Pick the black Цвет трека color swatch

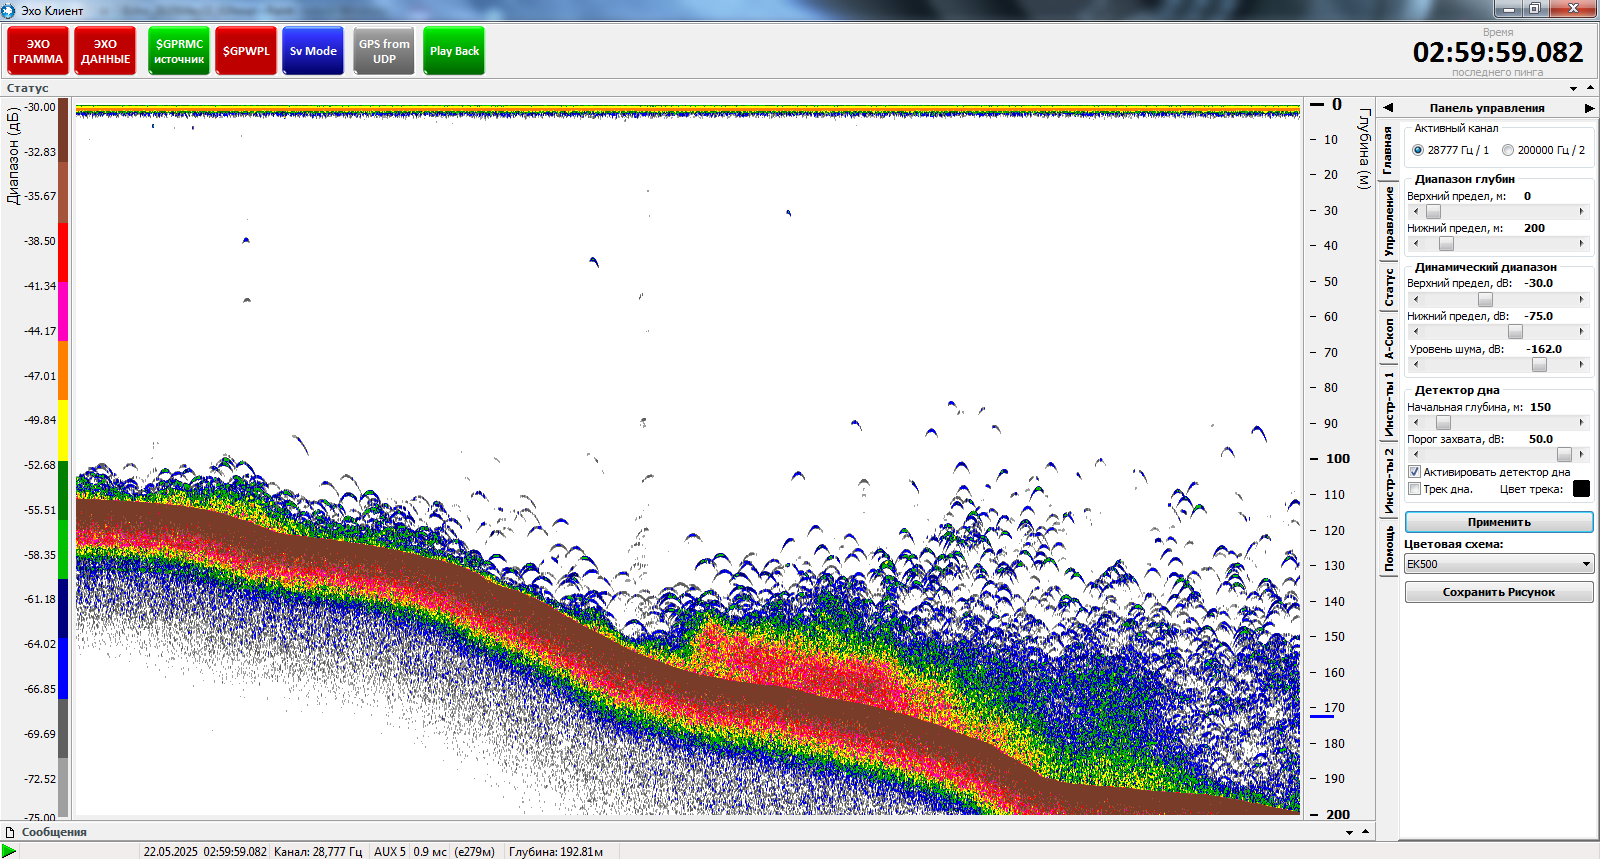tap(1581, 489)
